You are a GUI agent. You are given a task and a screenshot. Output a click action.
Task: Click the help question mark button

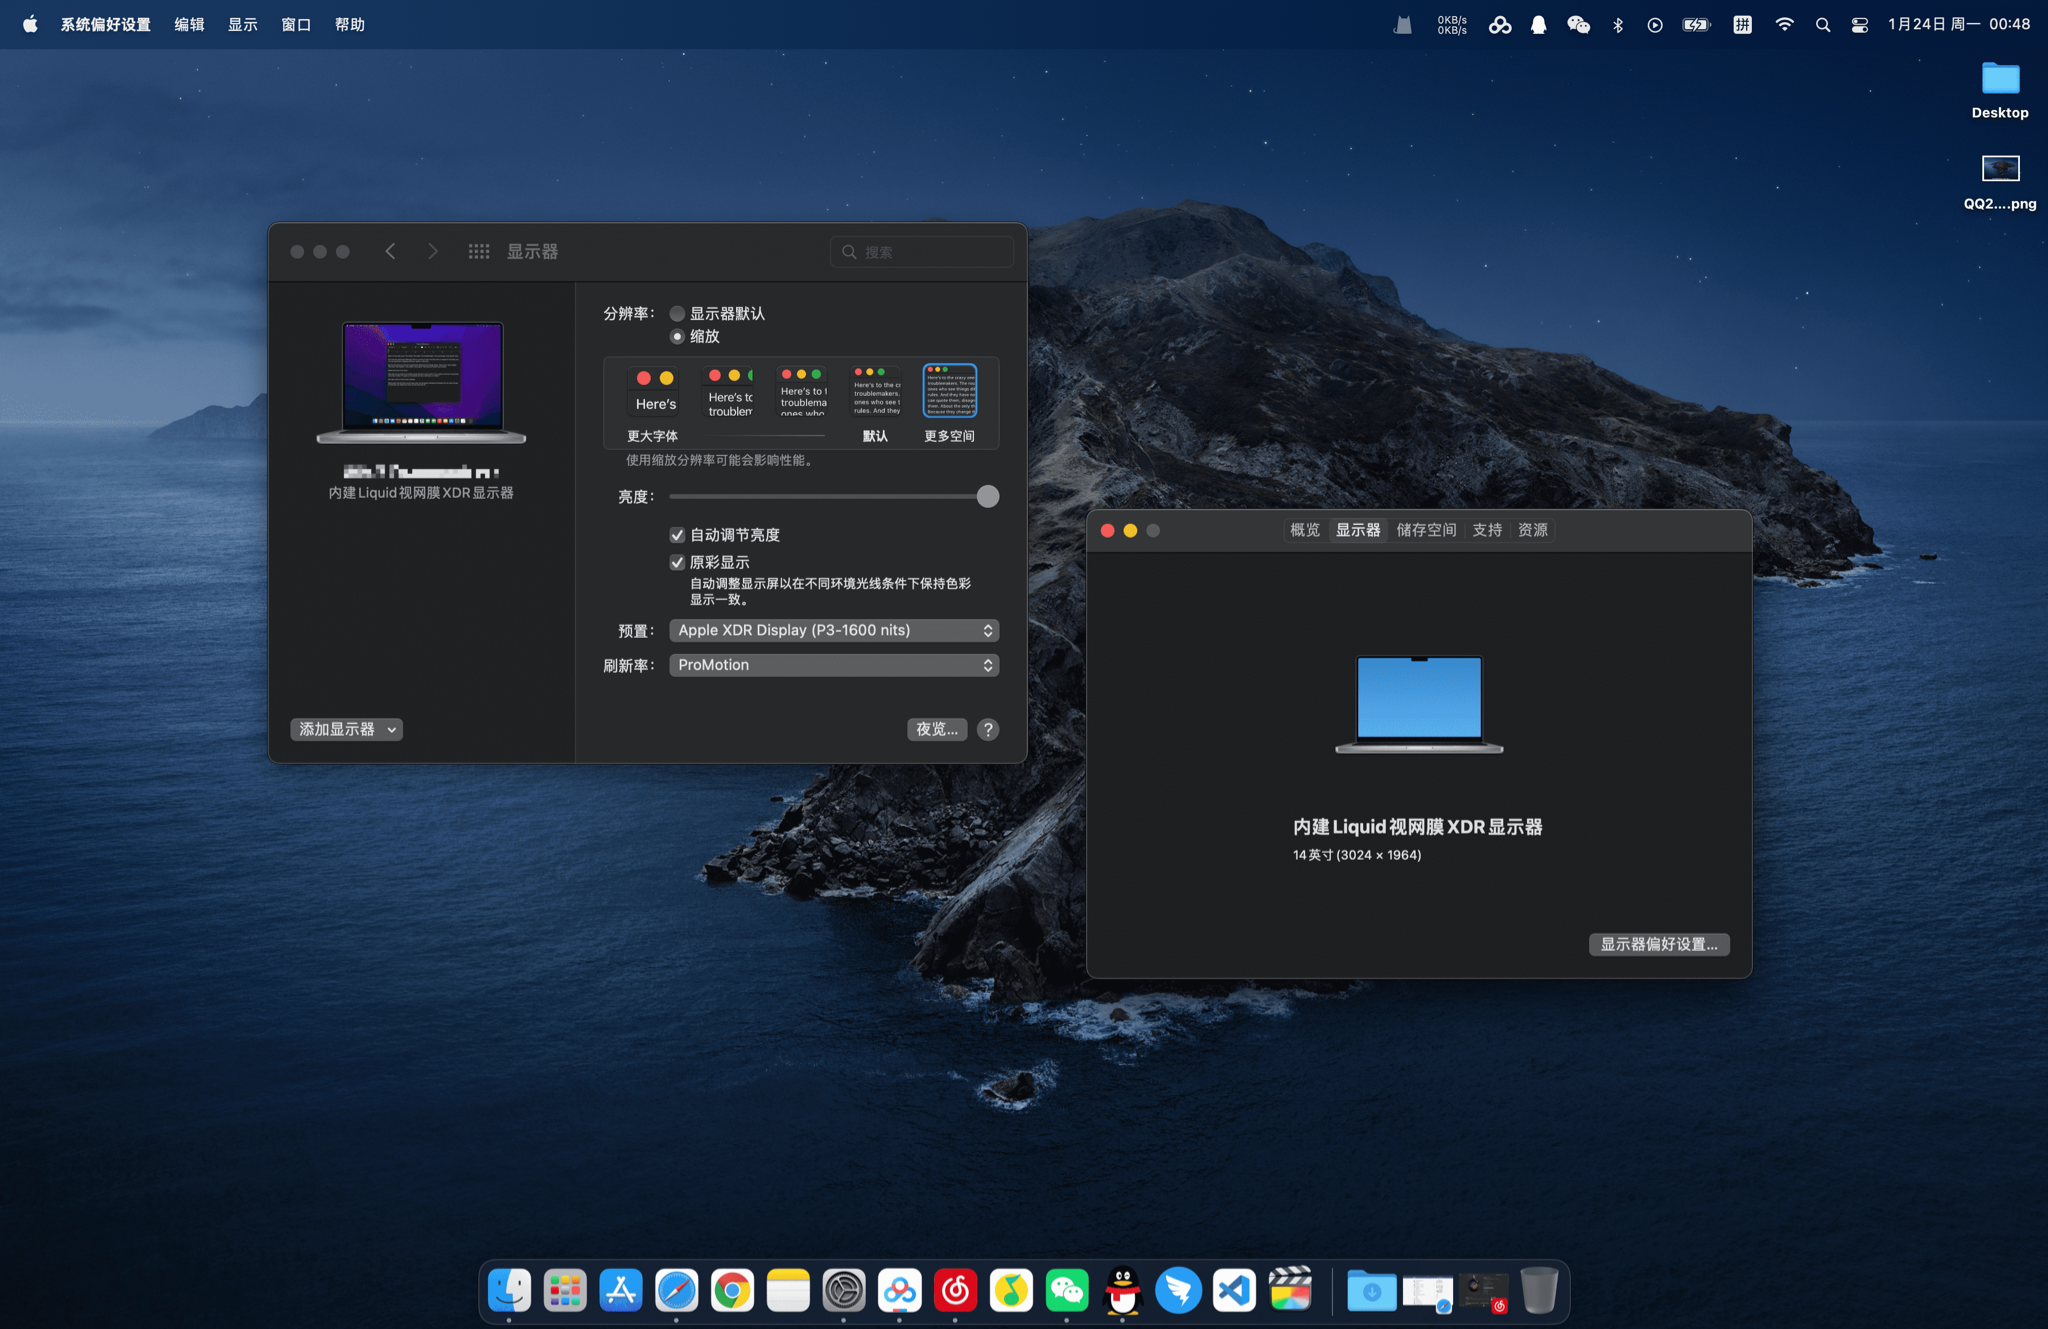click(x=988, y=730)
